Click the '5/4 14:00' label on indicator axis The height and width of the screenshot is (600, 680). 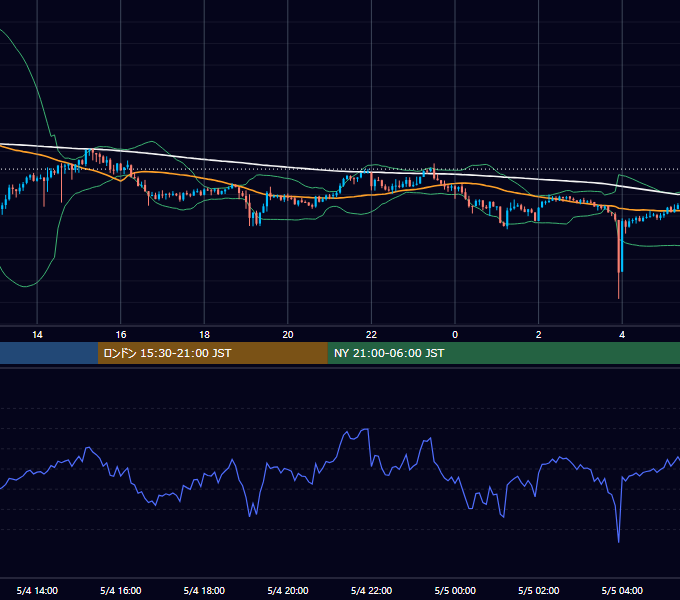pyautogui.click(x=37, y=590)
